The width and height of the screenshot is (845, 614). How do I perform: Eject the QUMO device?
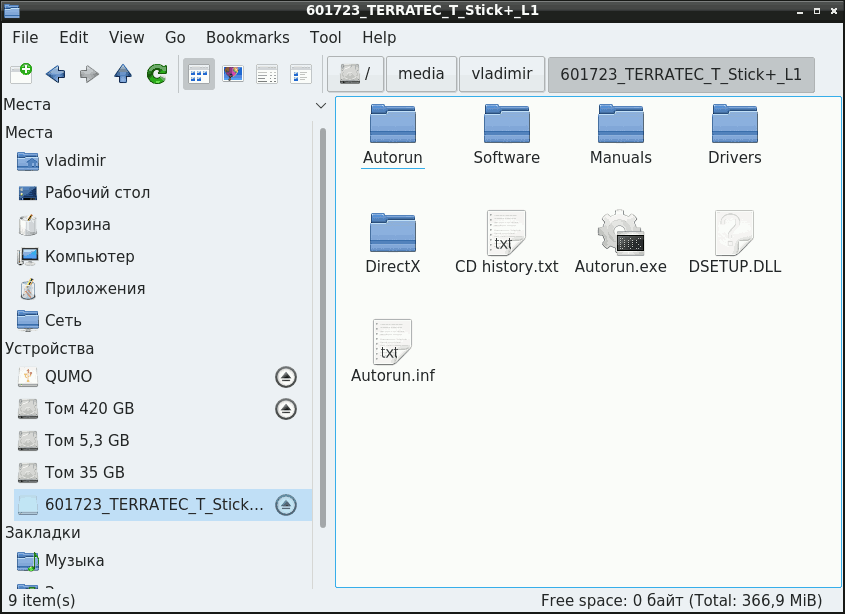point(286,377)
